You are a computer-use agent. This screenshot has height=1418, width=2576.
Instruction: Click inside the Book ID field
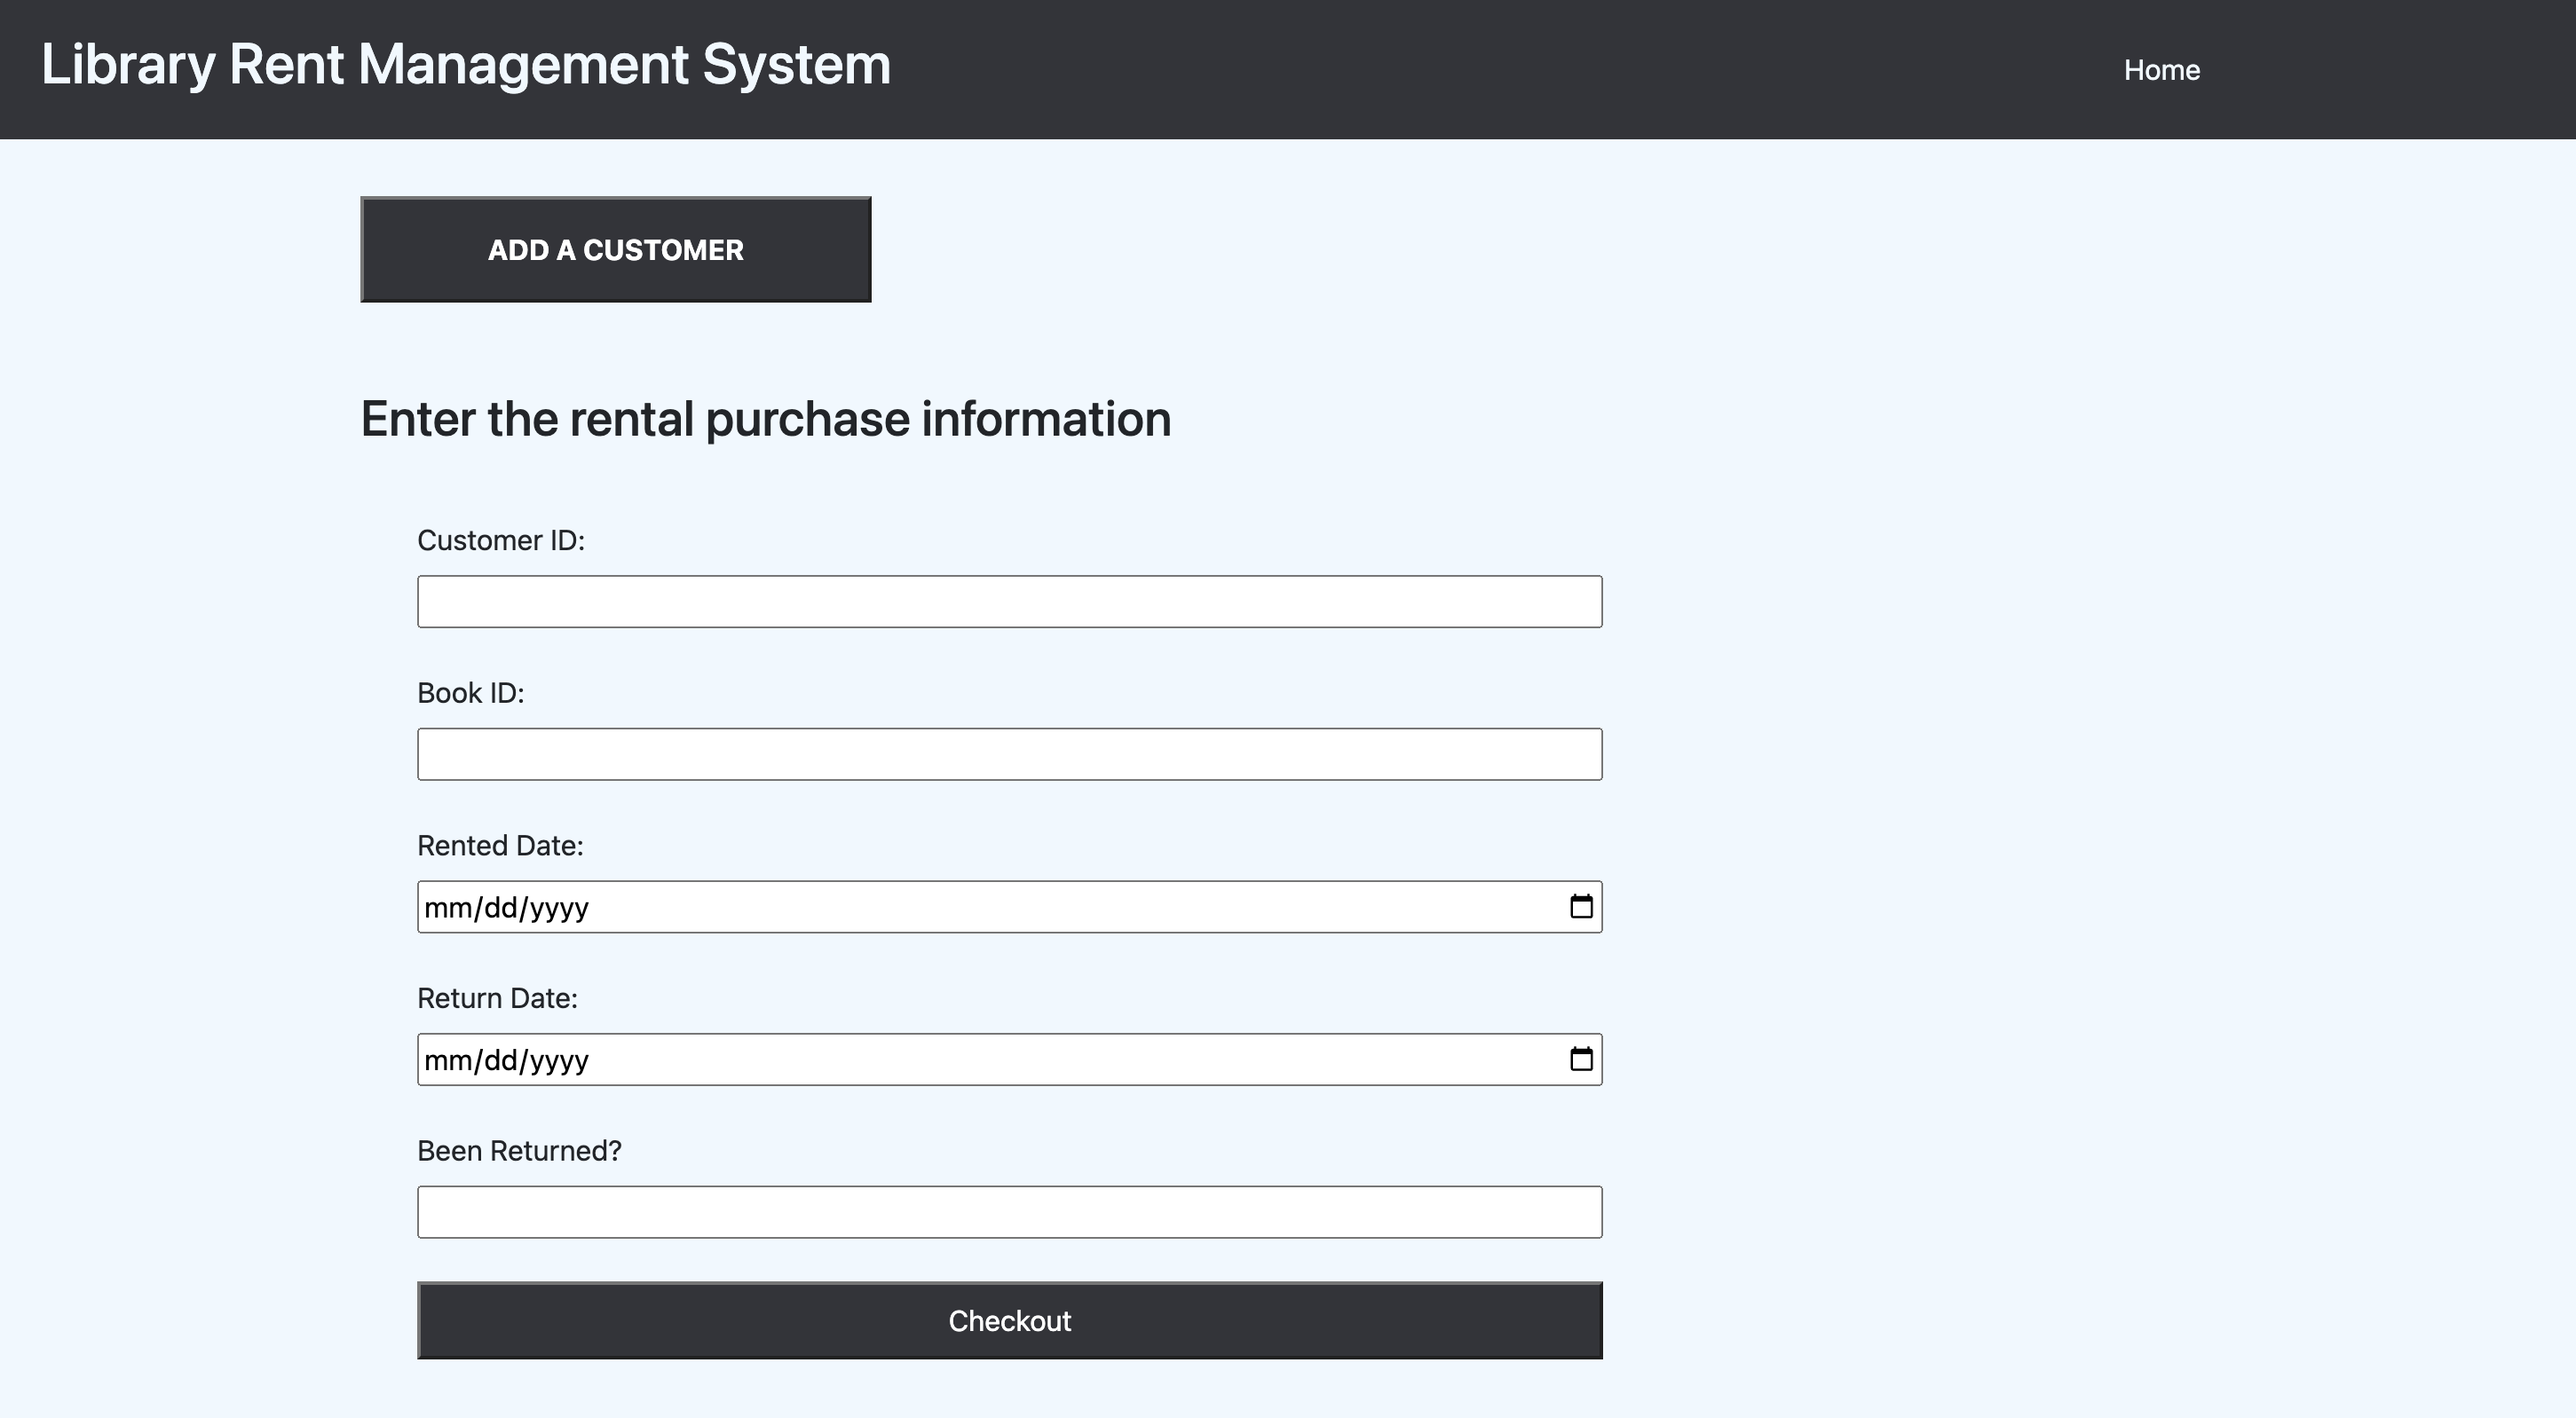click(x=1009, y=753)
